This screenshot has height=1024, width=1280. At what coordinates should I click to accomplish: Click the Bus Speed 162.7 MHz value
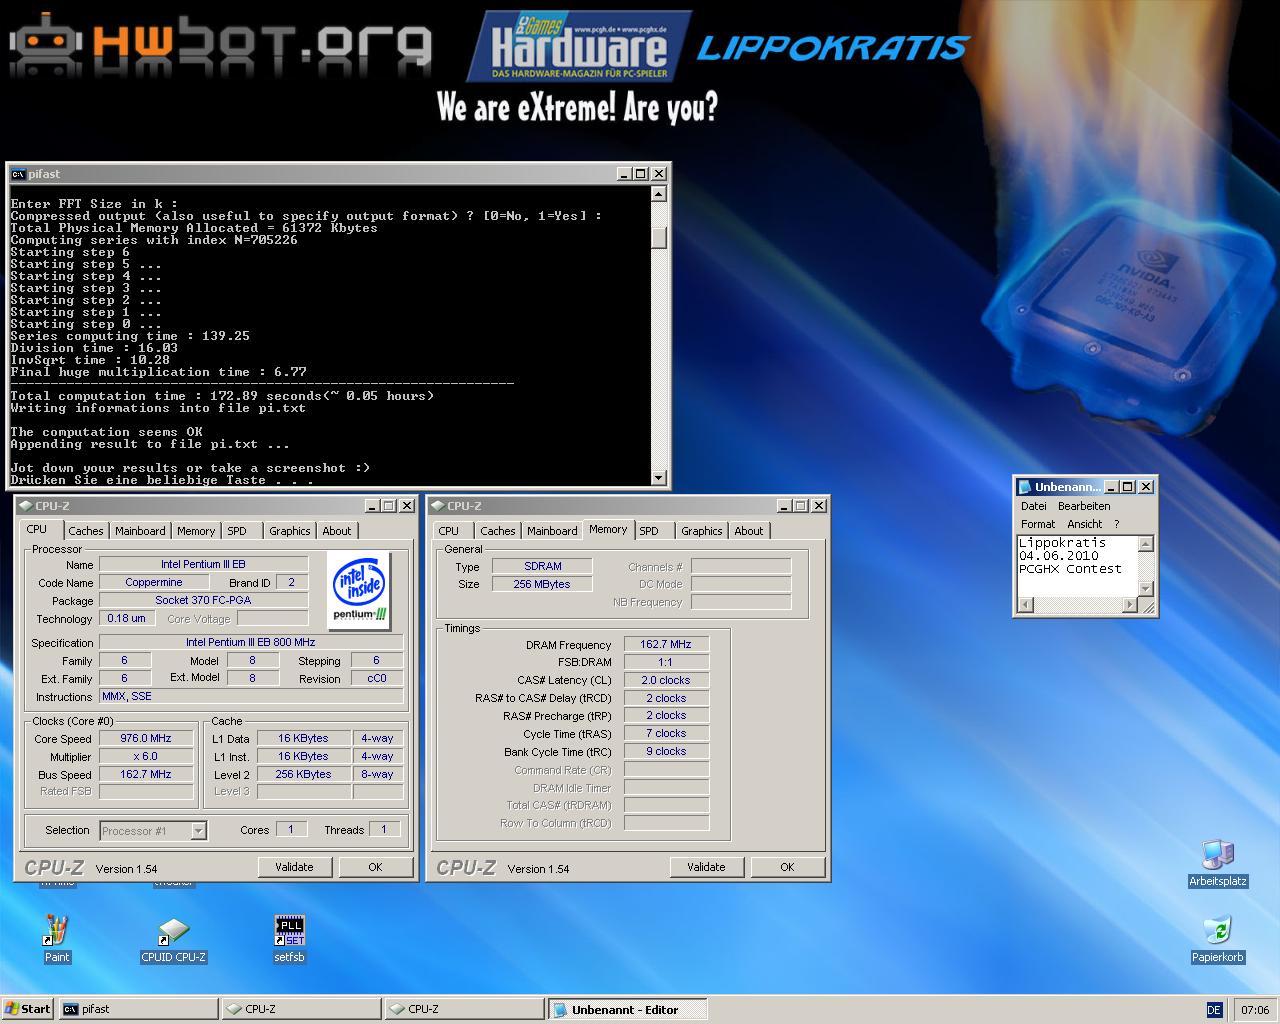(146, 774)
